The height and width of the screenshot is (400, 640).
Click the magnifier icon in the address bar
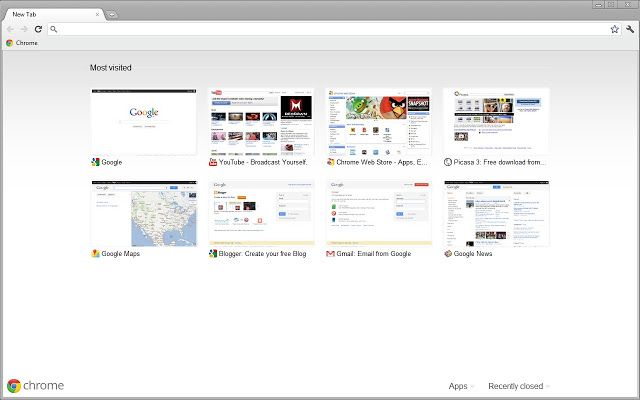coord(53,29)
